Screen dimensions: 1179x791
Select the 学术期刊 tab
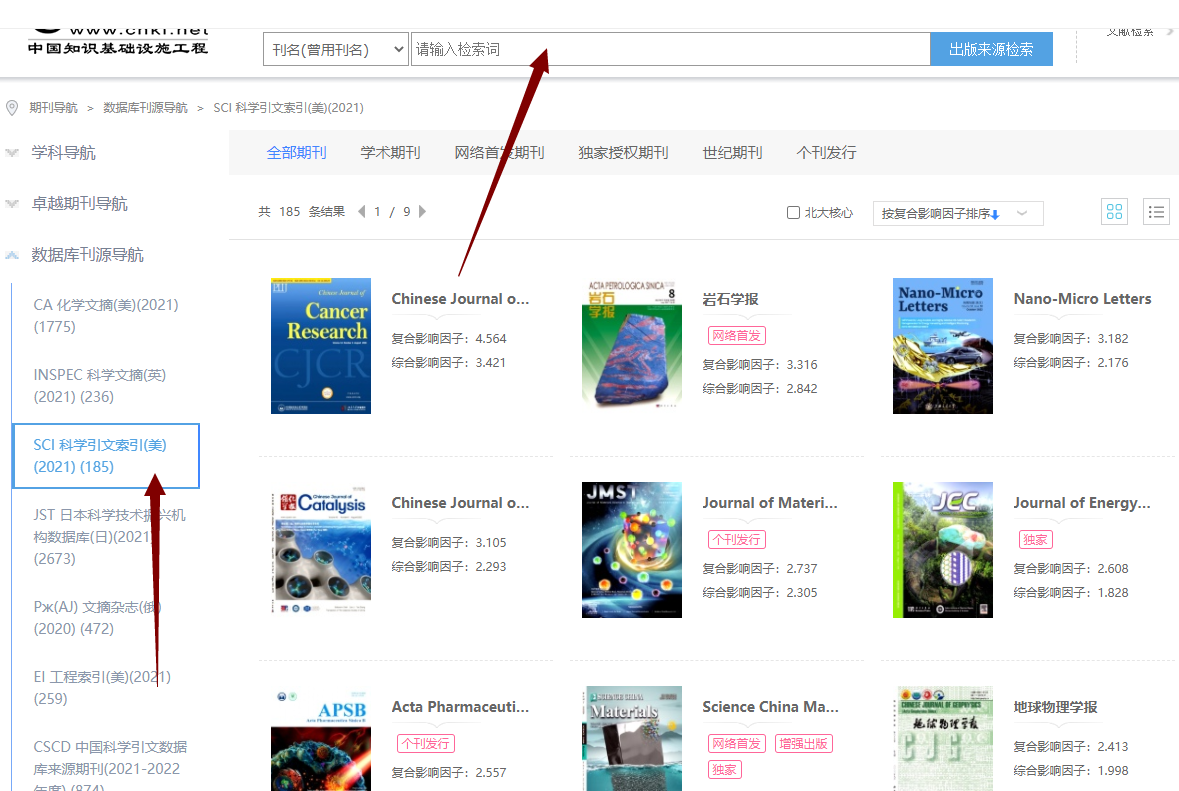click(390, 153)
